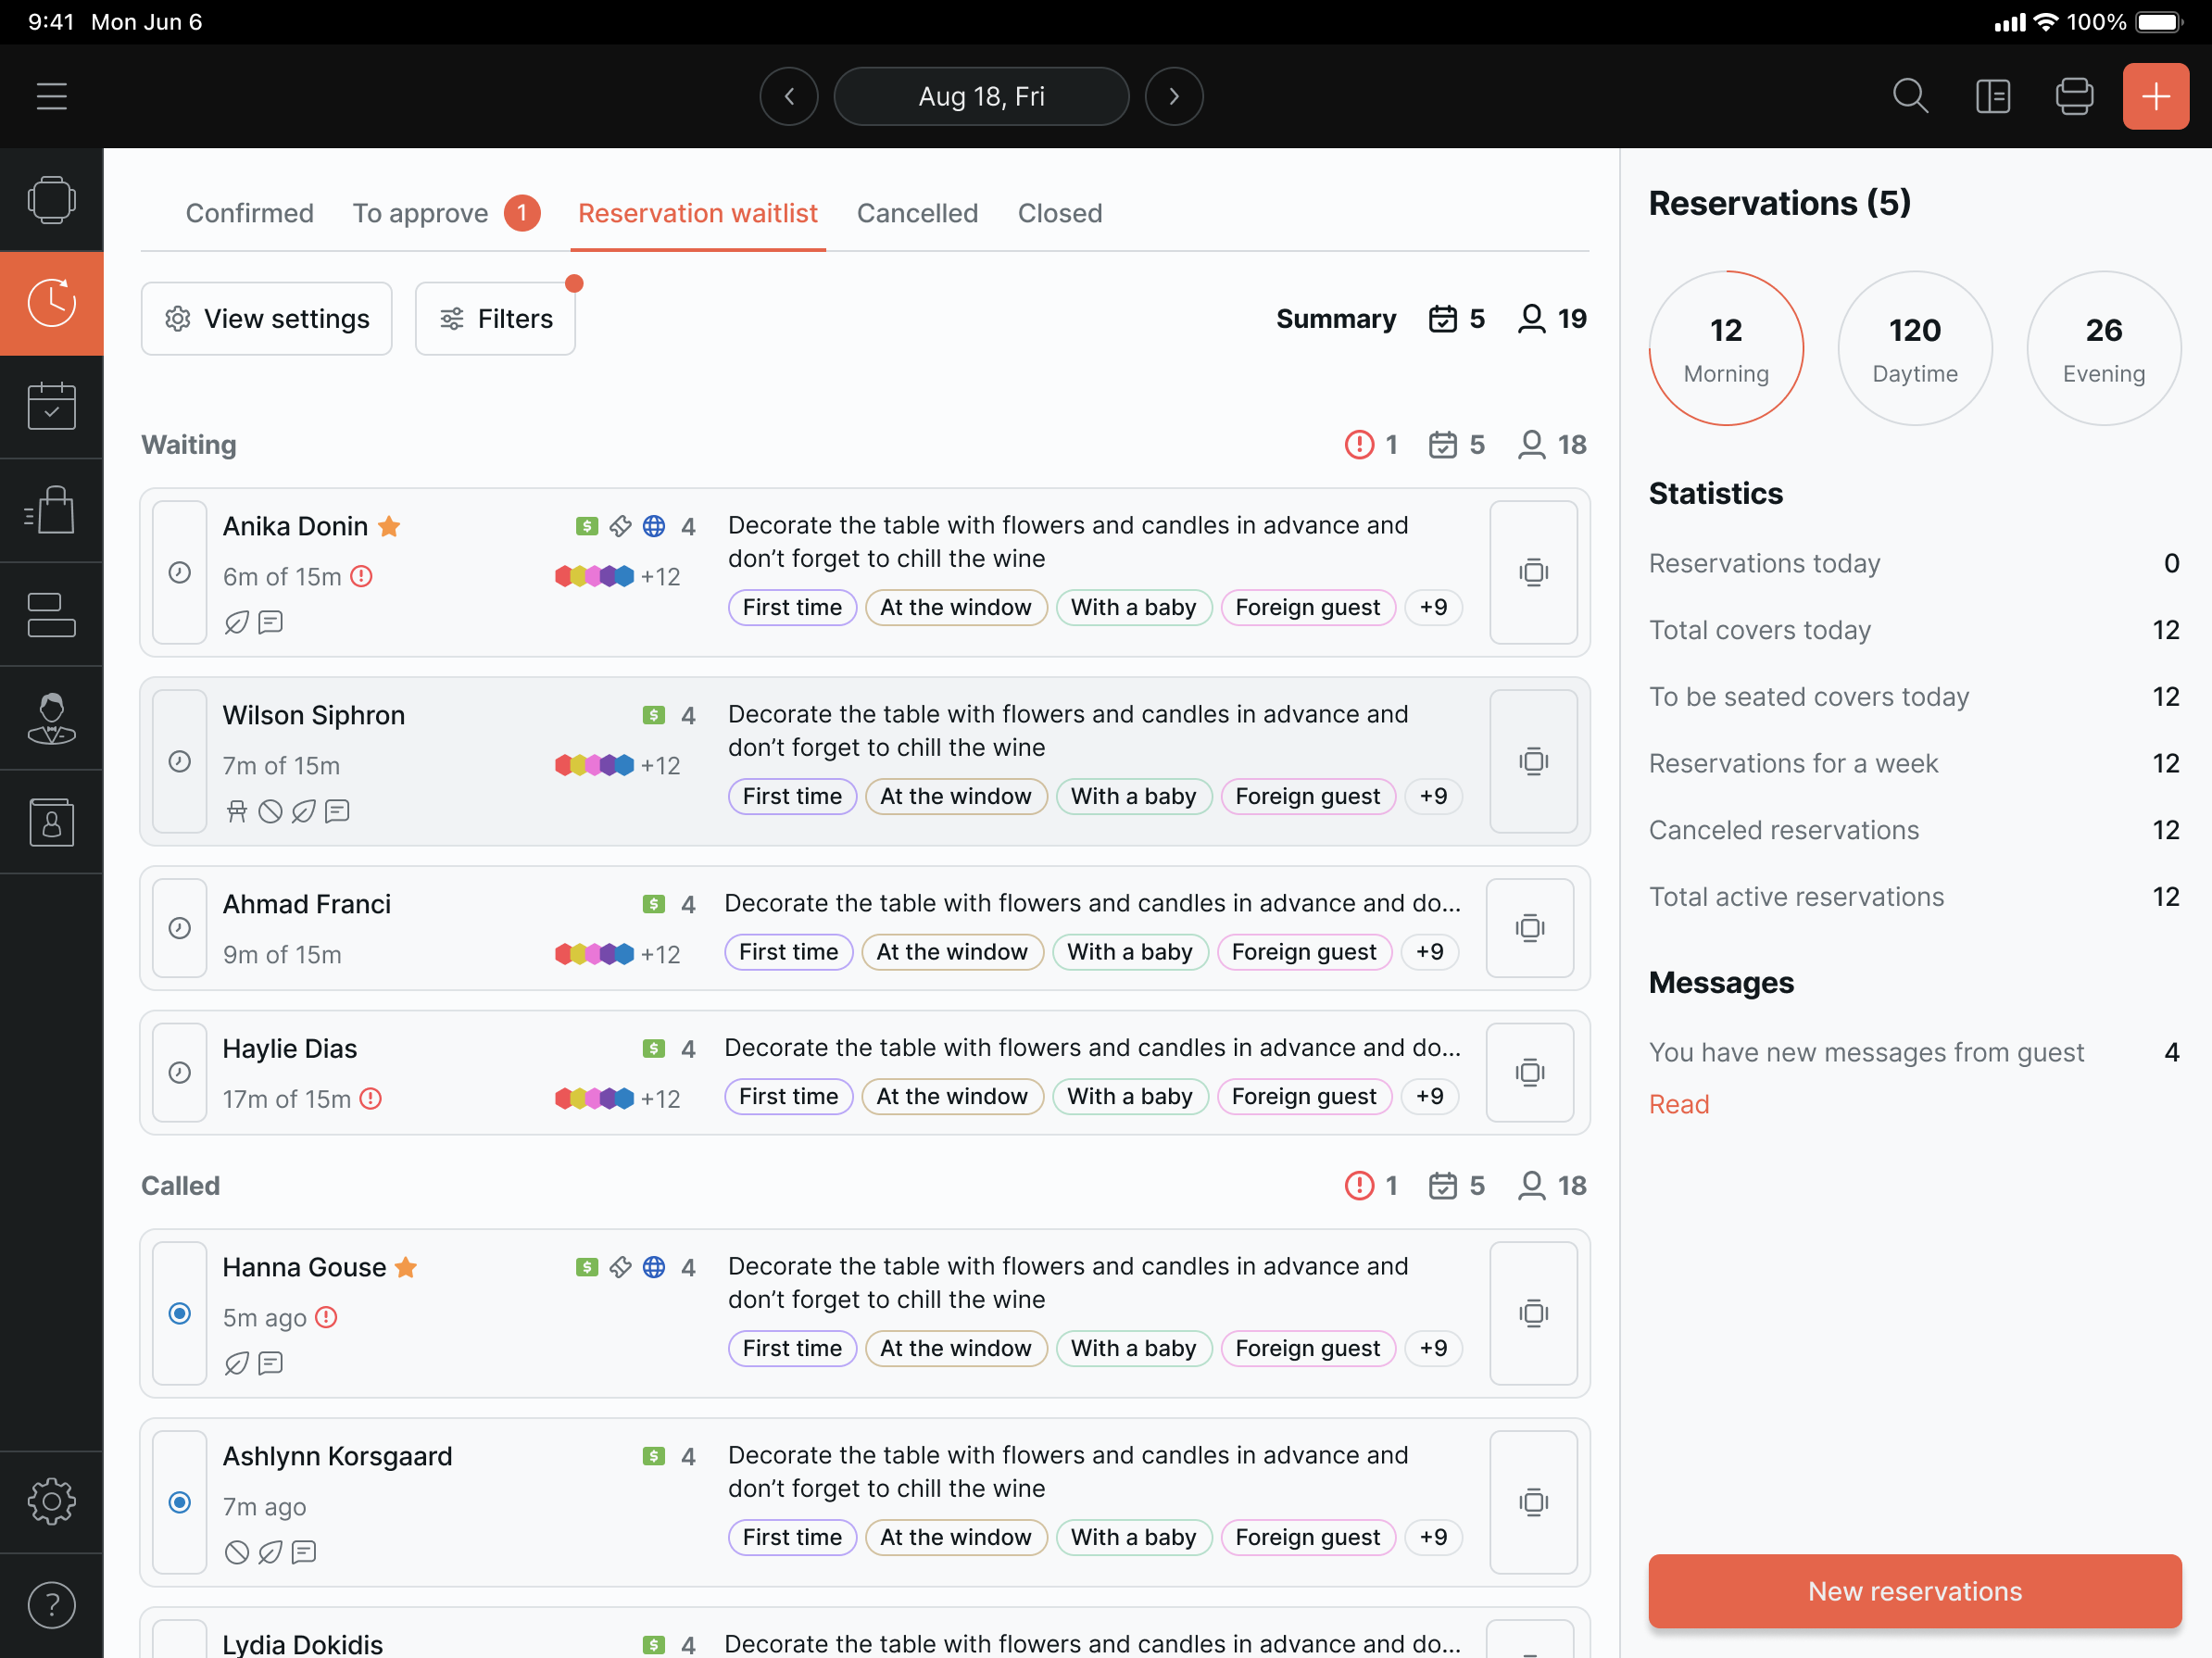Open floor plan icon in sidebar
This screenshot has width=2212, height=1658.
tap(52, 200)
